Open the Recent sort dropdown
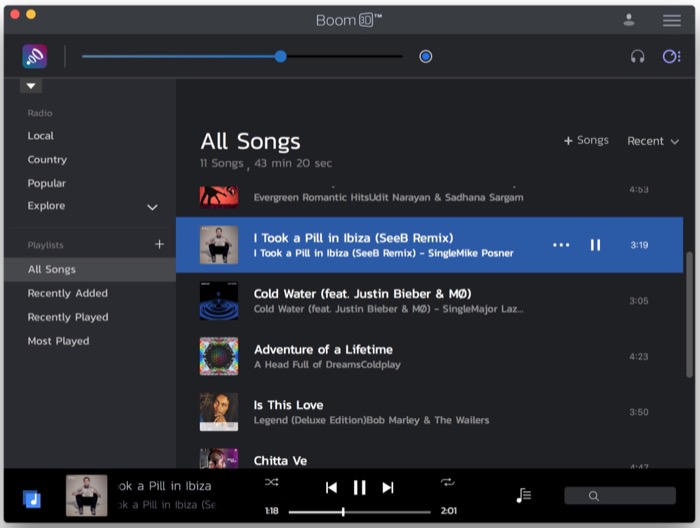This screenshot has width=700, height=528. tap(652, 141)
